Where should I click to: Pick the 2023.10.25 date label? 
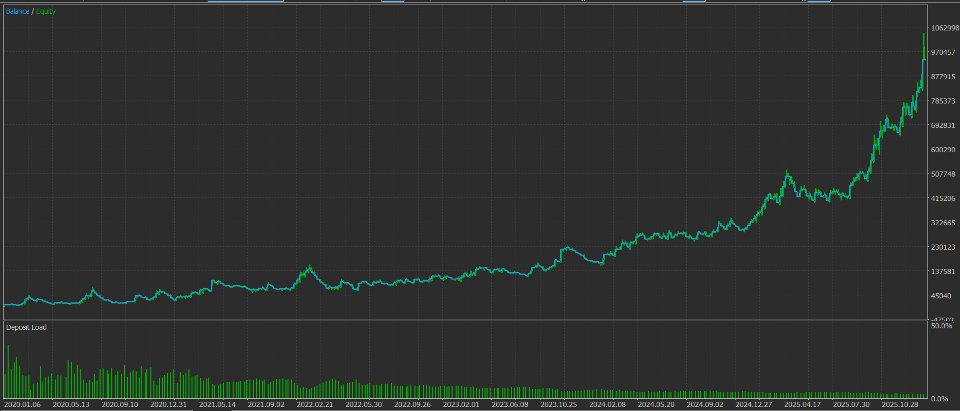coord(559,405)
